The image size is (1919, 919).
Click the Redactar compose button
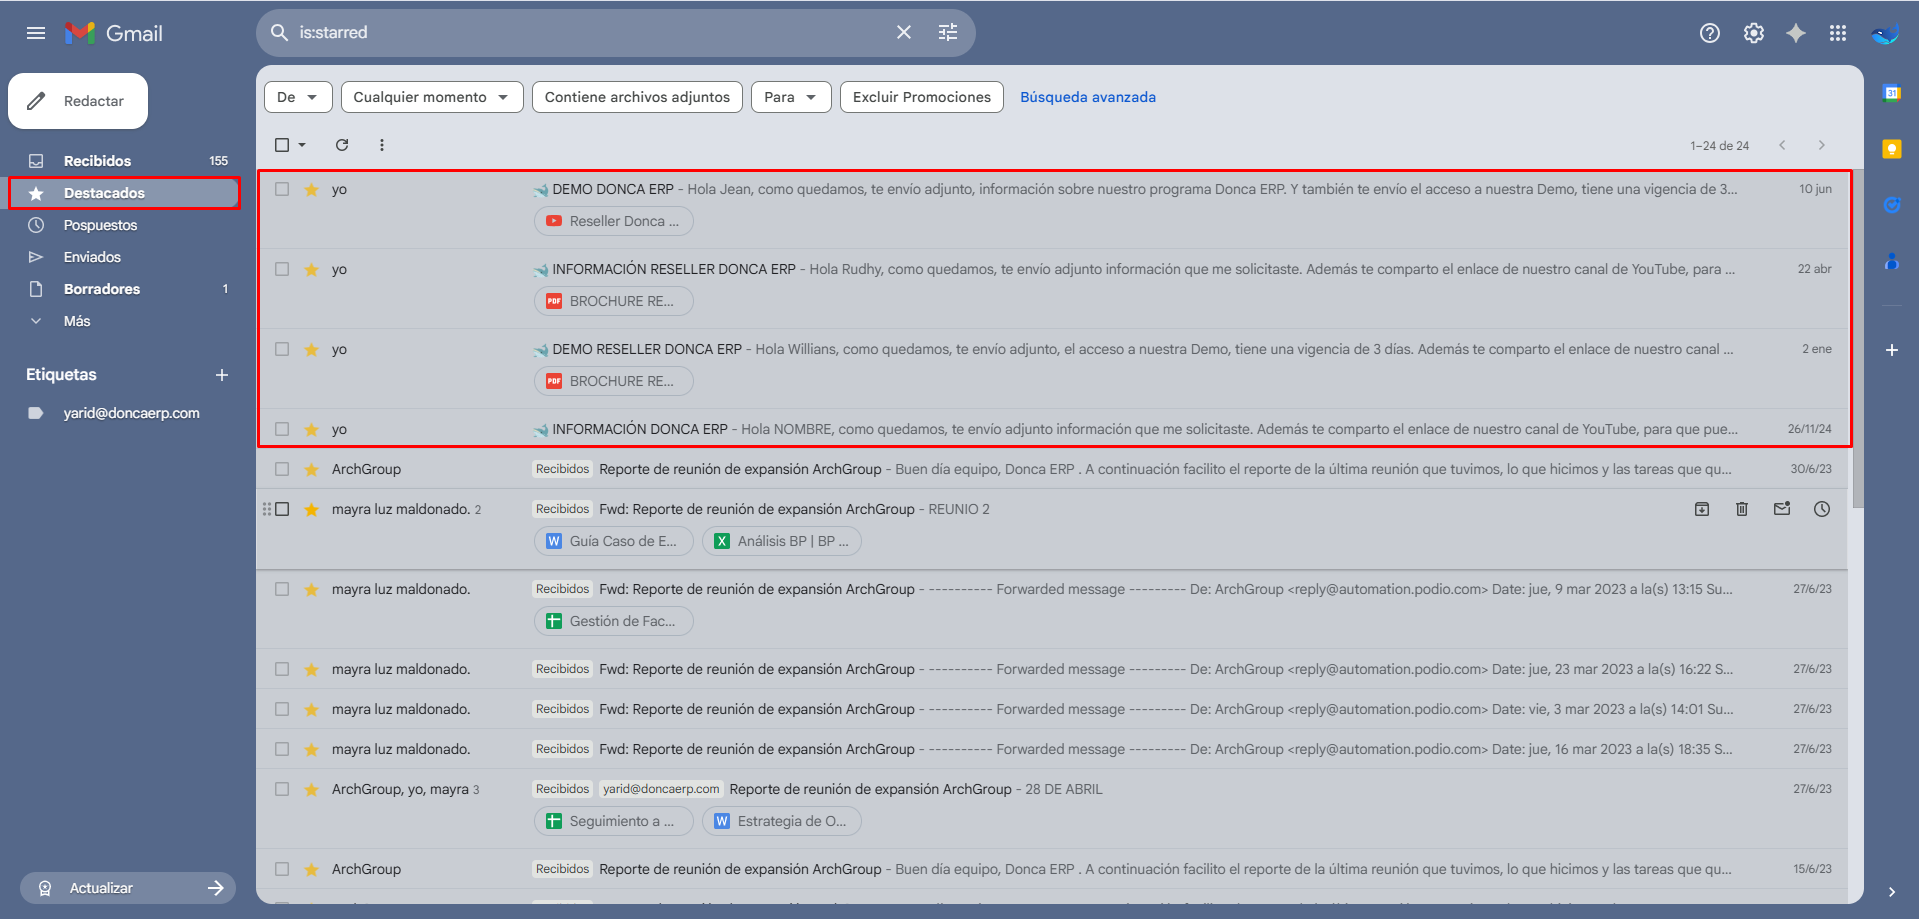pyautogui.click(x=78, y=101)
